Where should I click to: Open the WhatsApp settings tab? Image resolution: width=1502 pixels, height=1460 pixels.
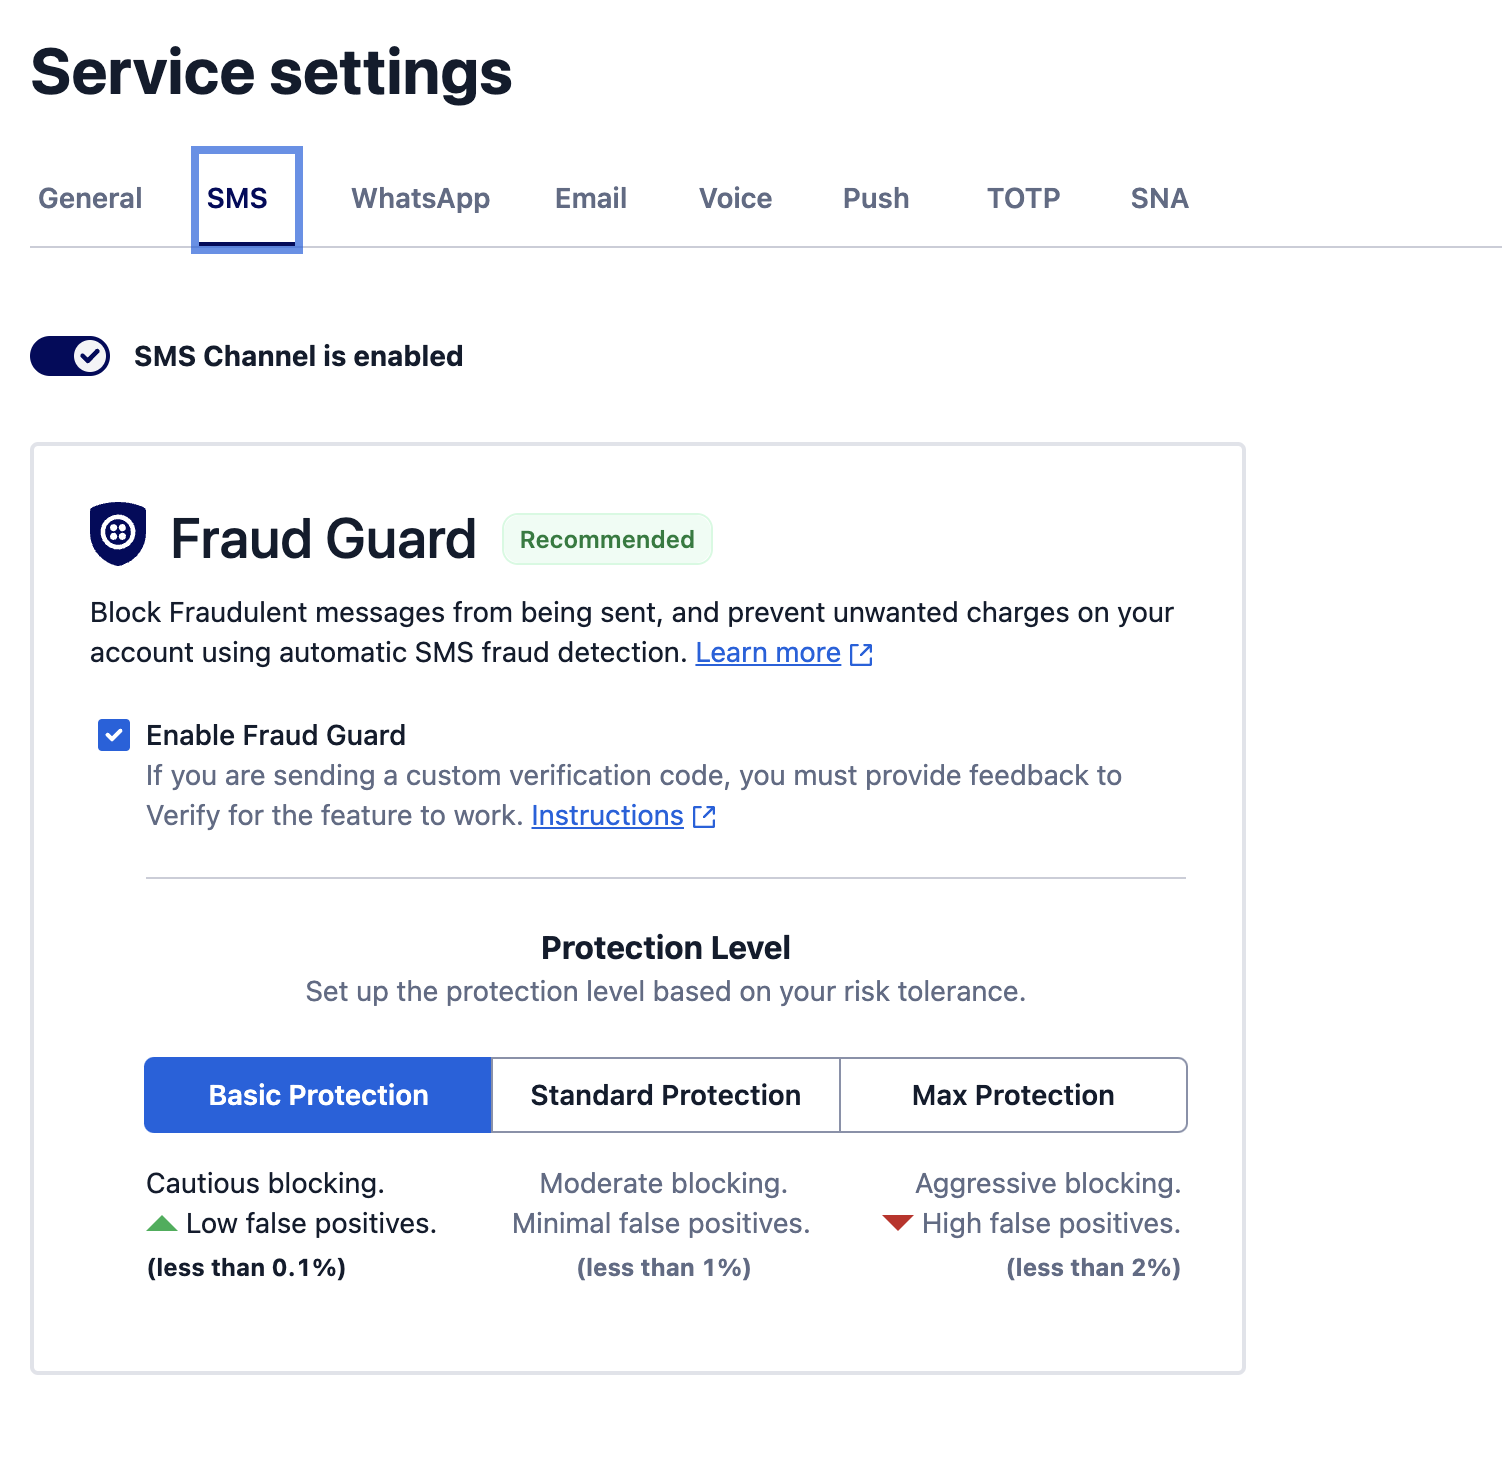click(420, 198)
